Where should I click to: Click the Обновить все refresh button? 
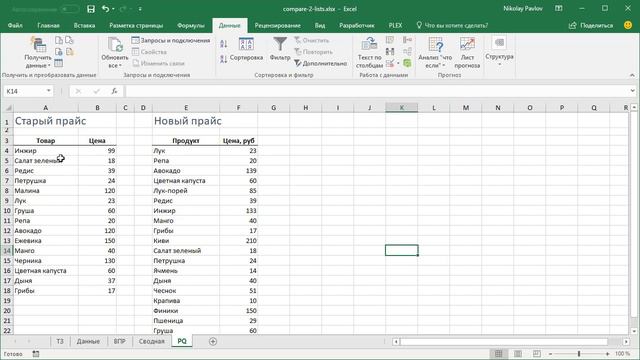[115, 52]
